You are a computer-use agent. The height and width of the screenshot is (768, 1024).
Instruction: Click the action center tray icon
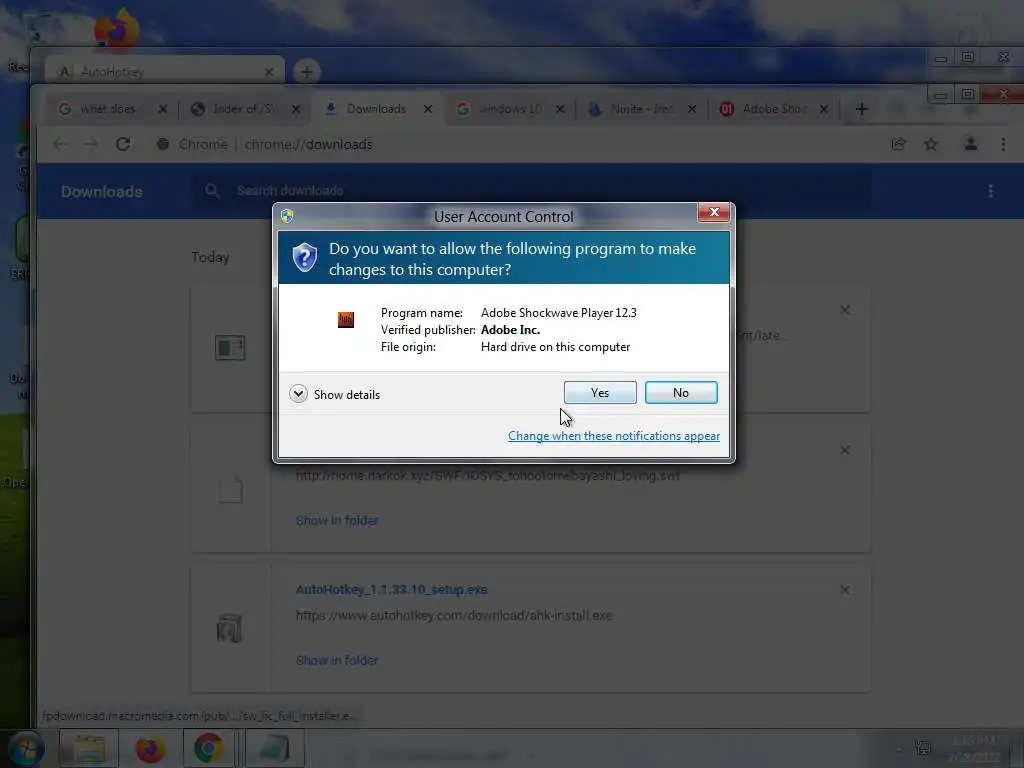tap(922, 748)
